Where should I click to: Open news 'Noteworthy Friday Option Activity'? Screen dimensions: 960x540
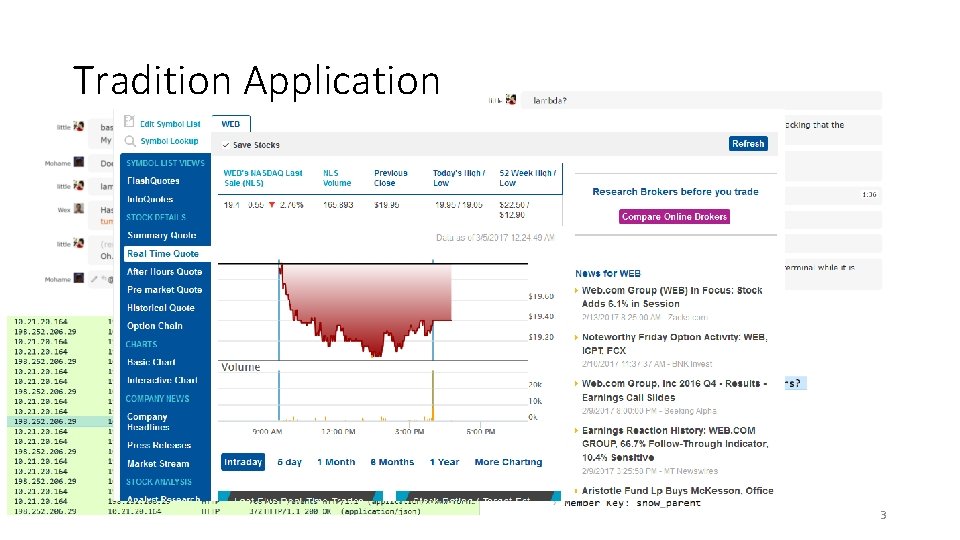[x=674, y=343]
